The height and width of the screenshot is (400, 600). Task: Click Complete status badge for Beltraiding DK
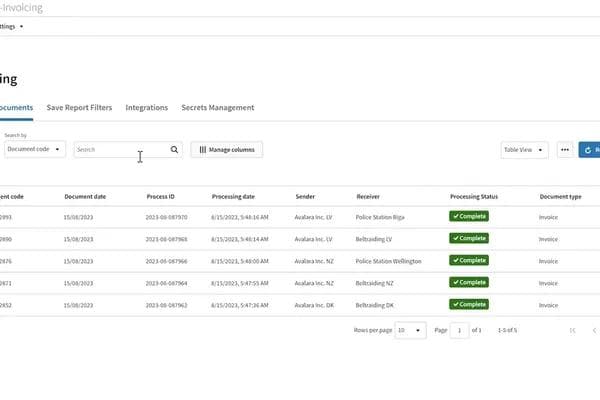click(468, 304)
